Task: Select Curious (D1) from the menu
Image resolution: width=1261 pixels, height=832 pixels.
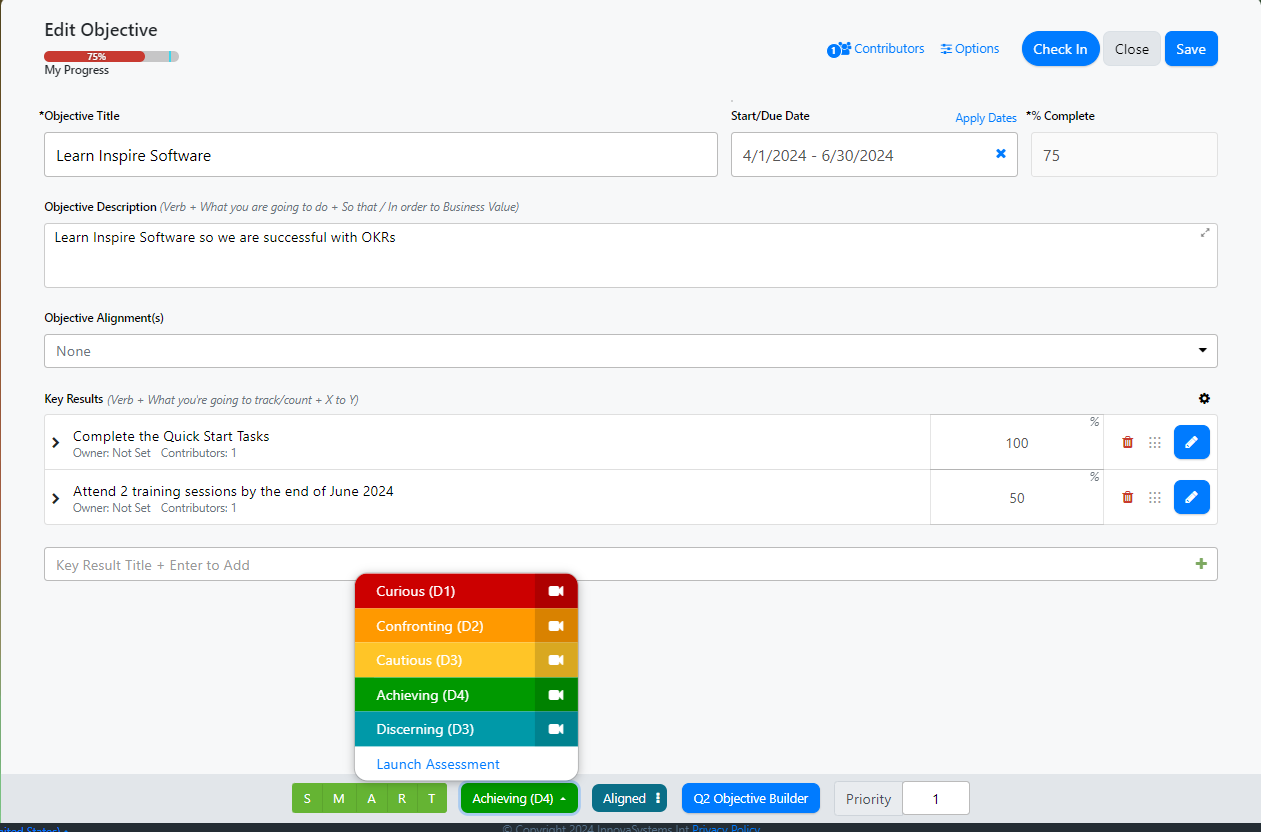Action: tap(445, 591)
